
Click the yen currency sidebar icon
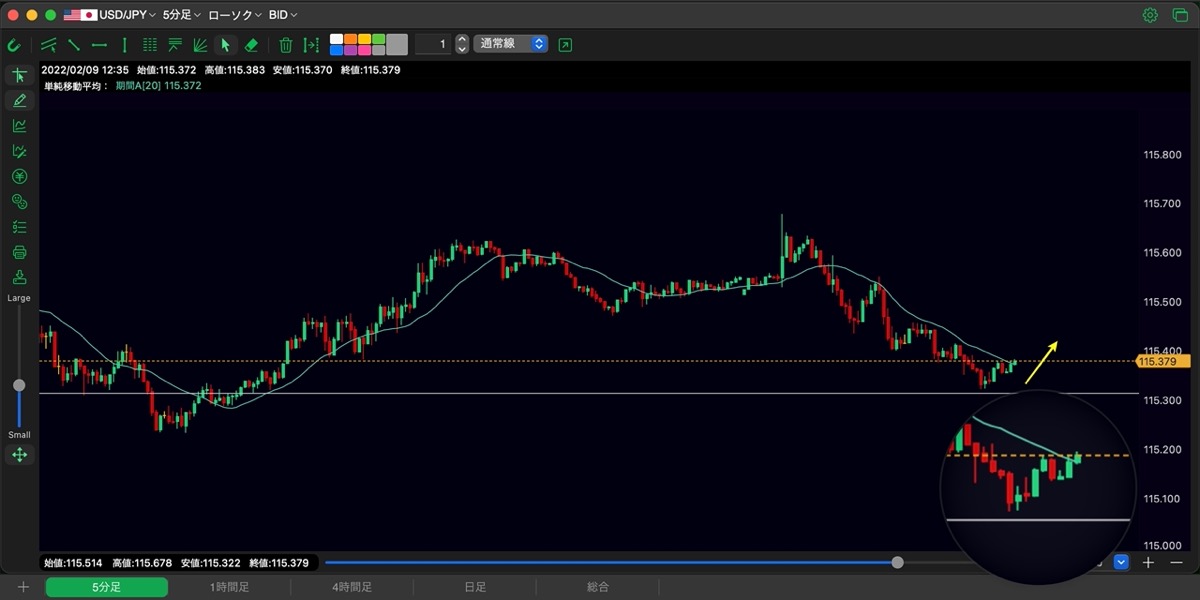pos(19,176)
